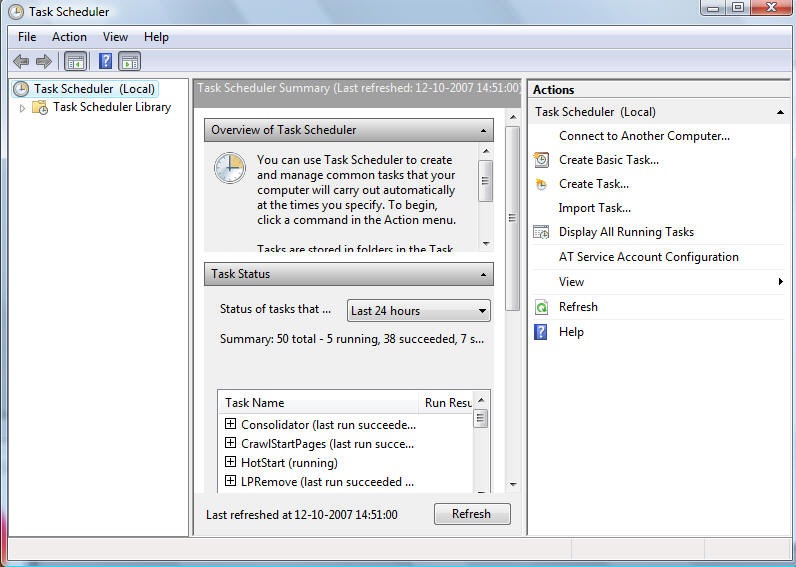Image resolution: width=796 pixels, height=567 pixels.
Task: Click the Run Result column header
Action: click(447, 403)
